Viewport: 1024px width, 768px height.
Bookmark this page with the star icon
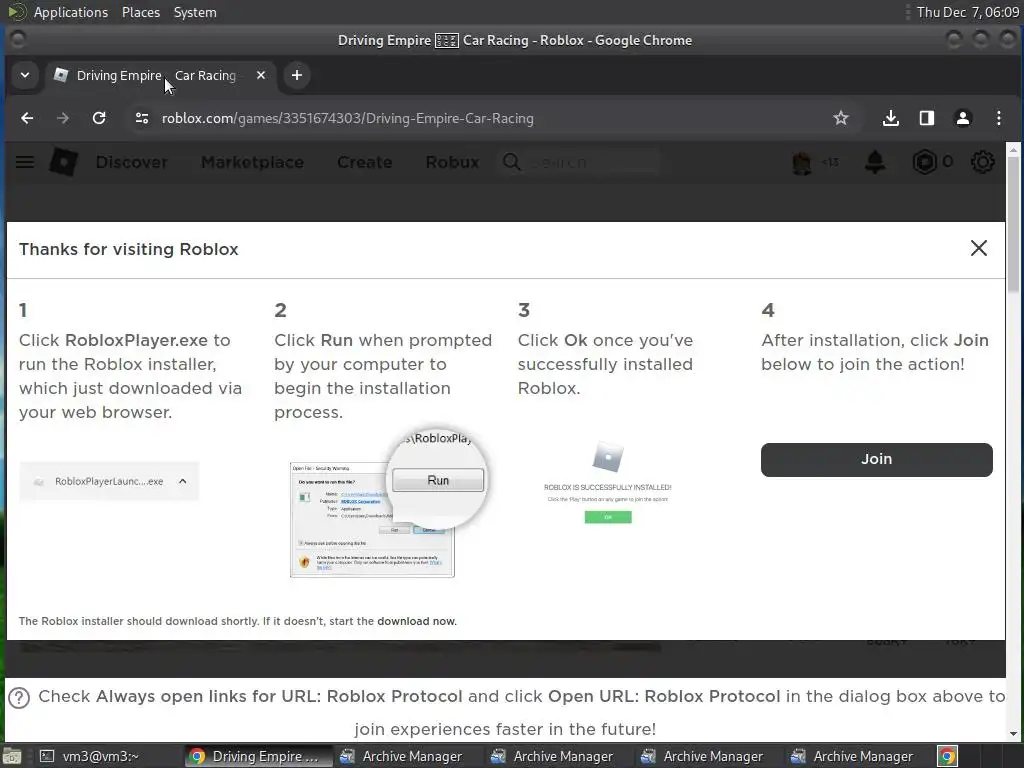[x=840, y=118]
